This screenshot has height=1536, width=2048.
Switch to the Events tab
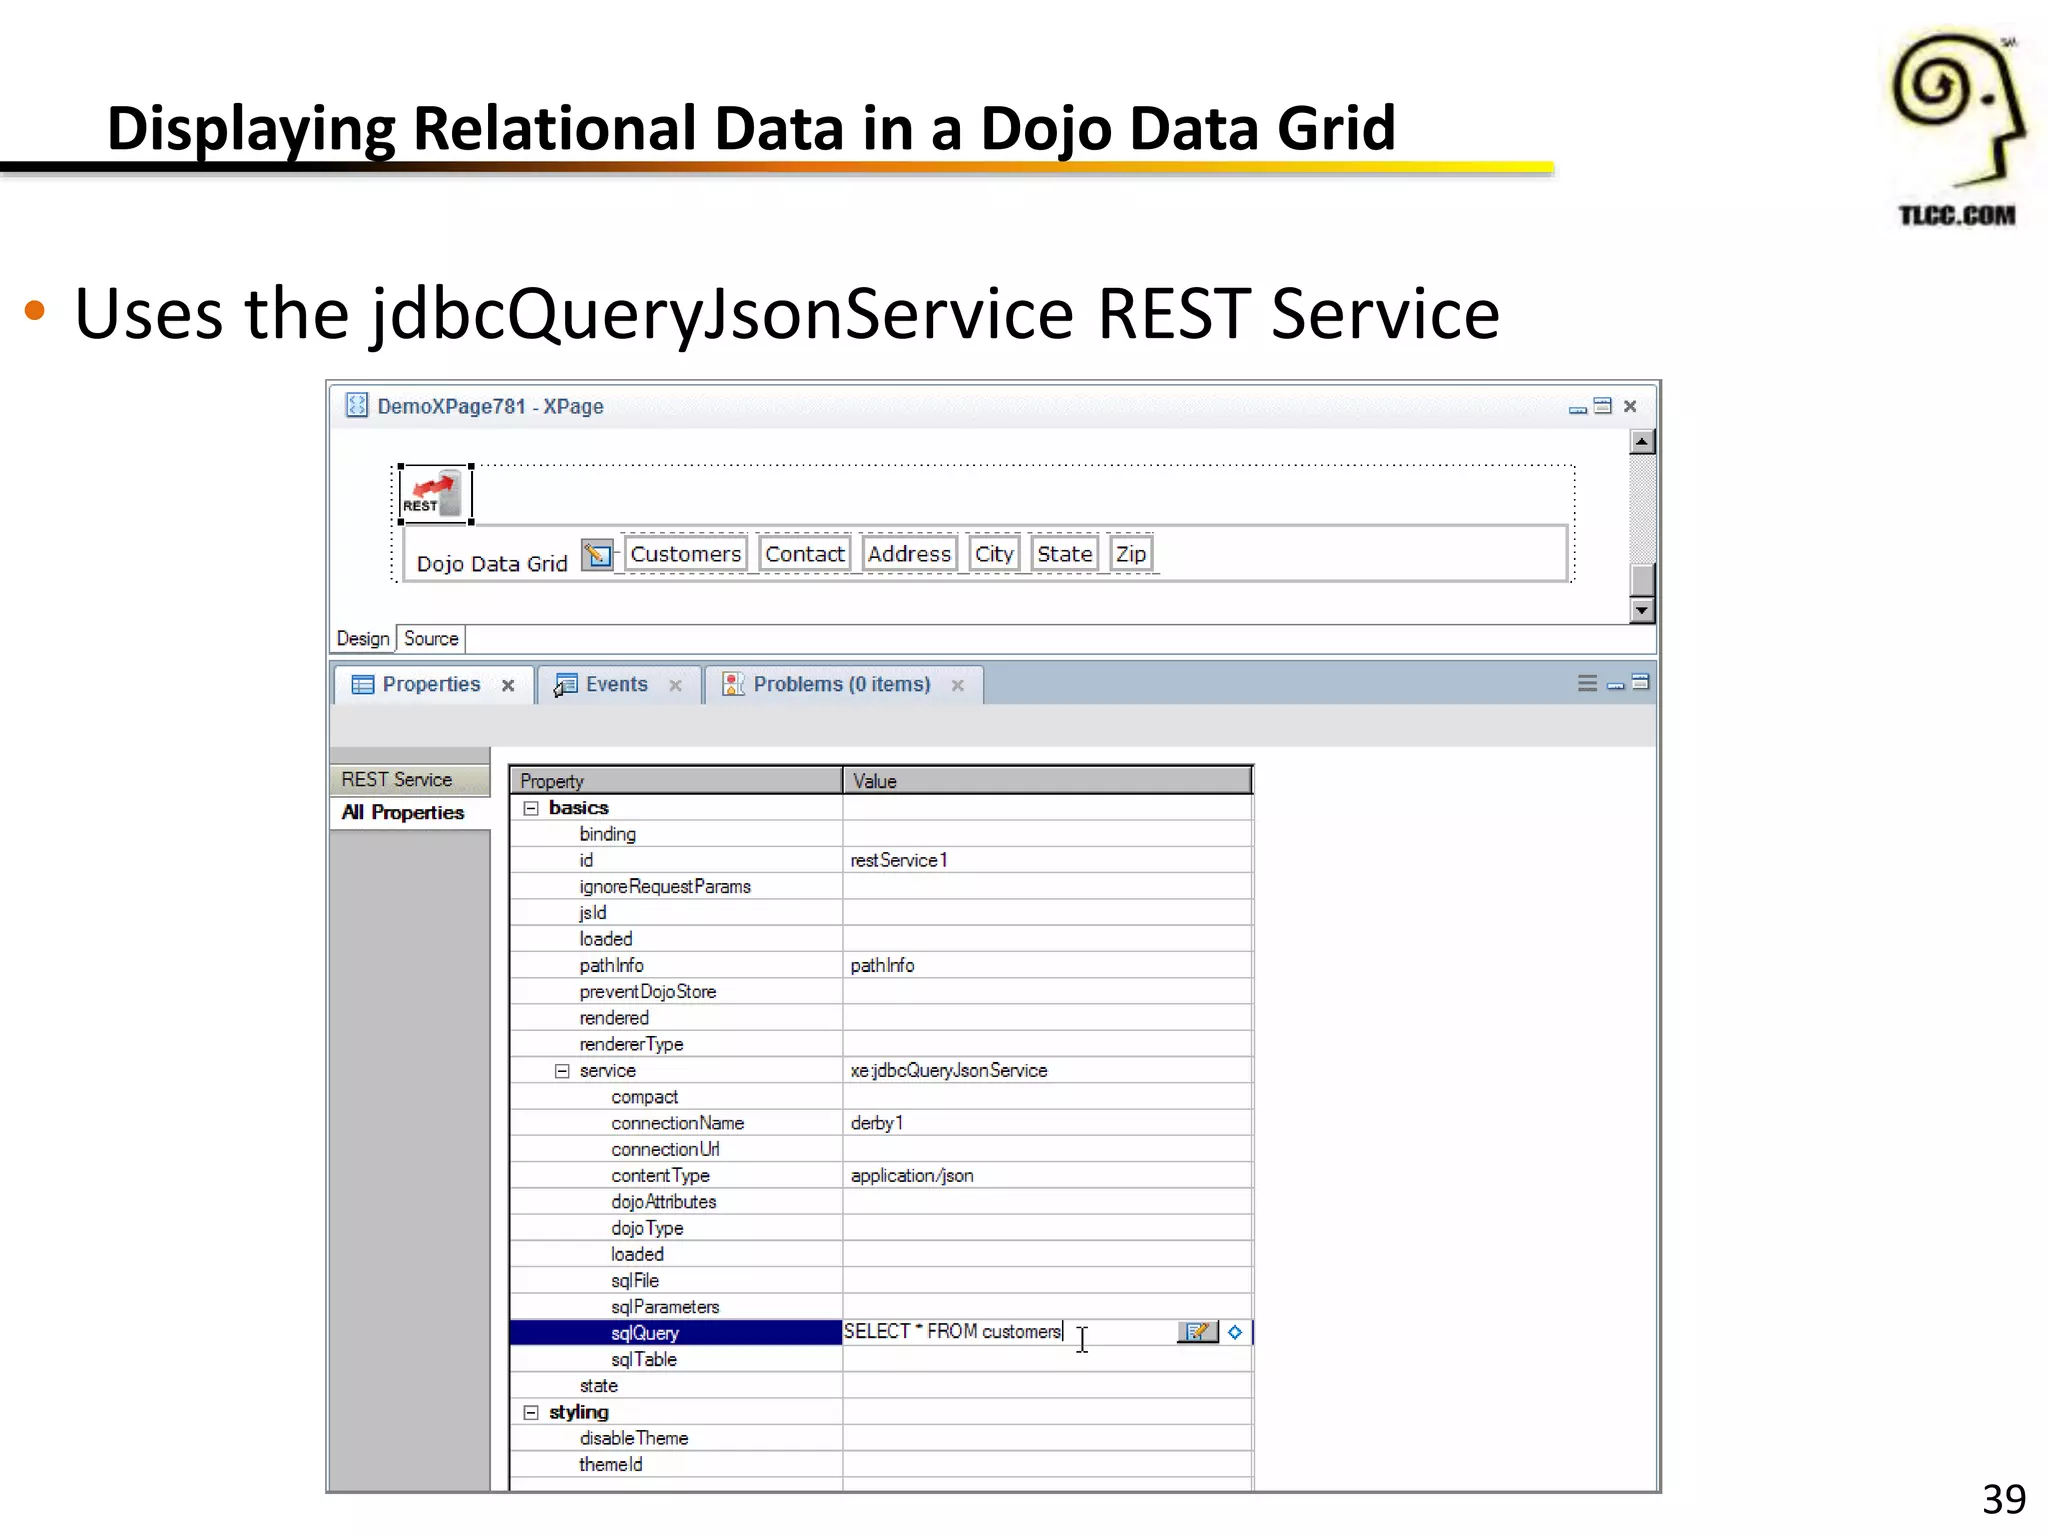click(x=616, y=685)
